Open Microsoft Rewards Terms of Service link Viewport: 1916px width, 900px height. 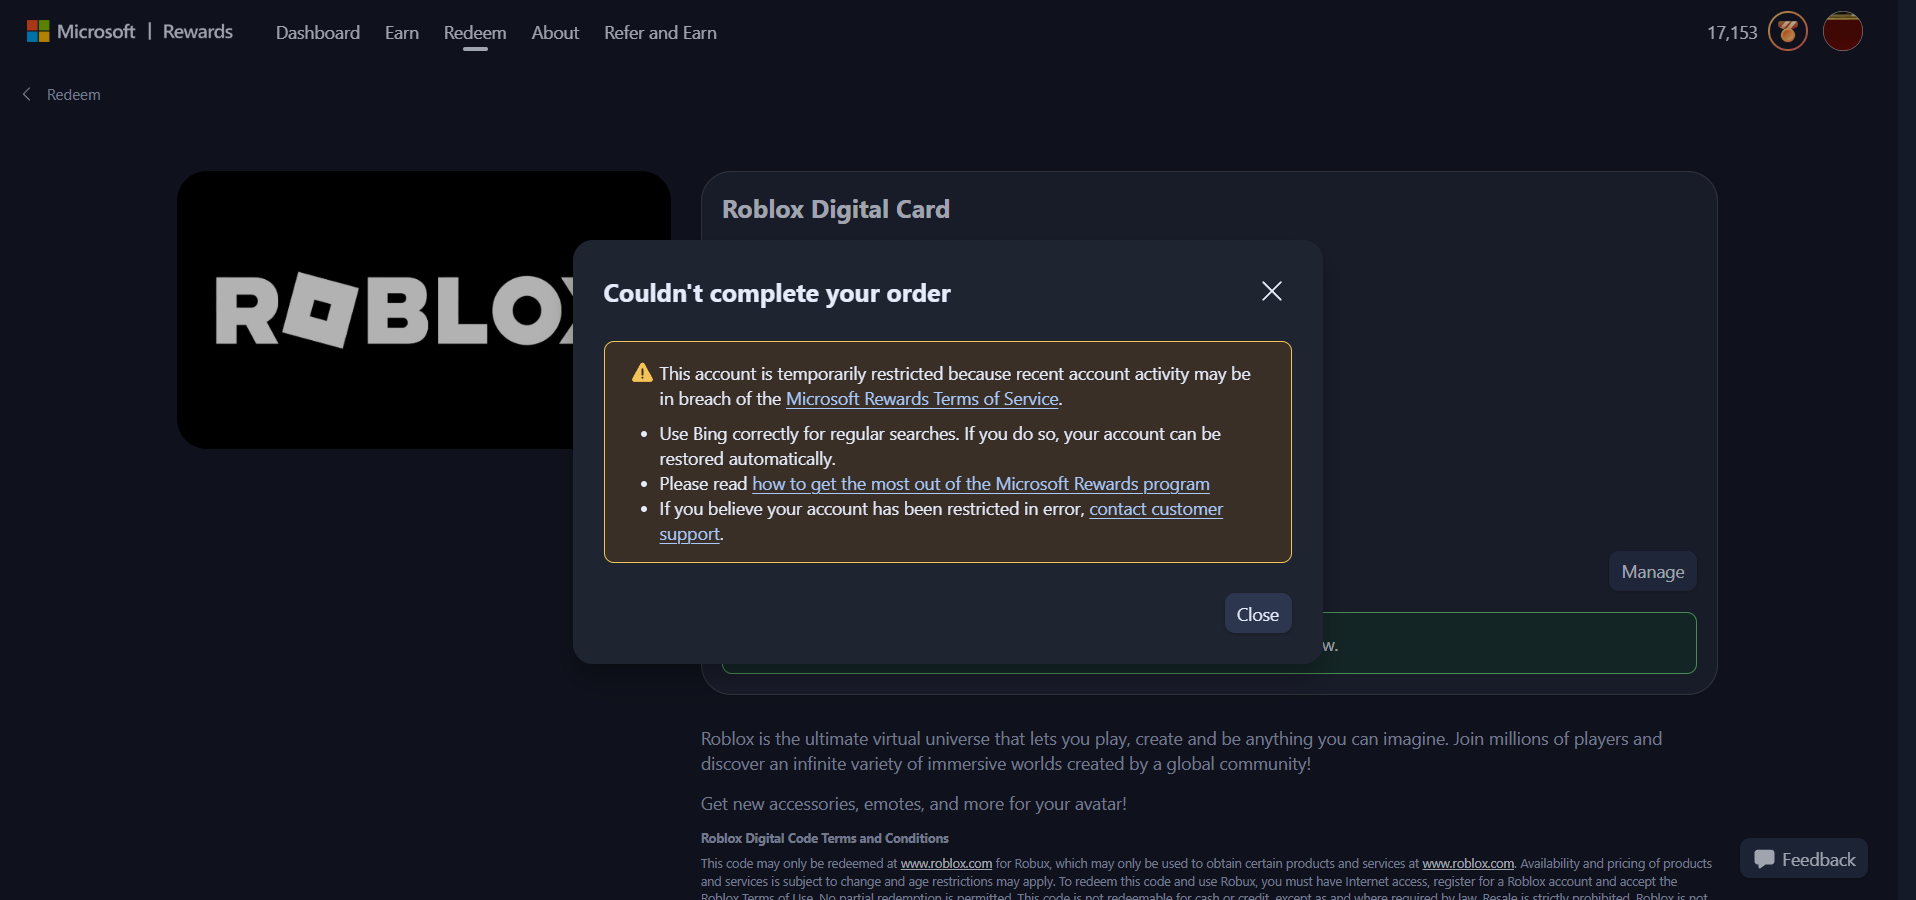tap(922, 399)
